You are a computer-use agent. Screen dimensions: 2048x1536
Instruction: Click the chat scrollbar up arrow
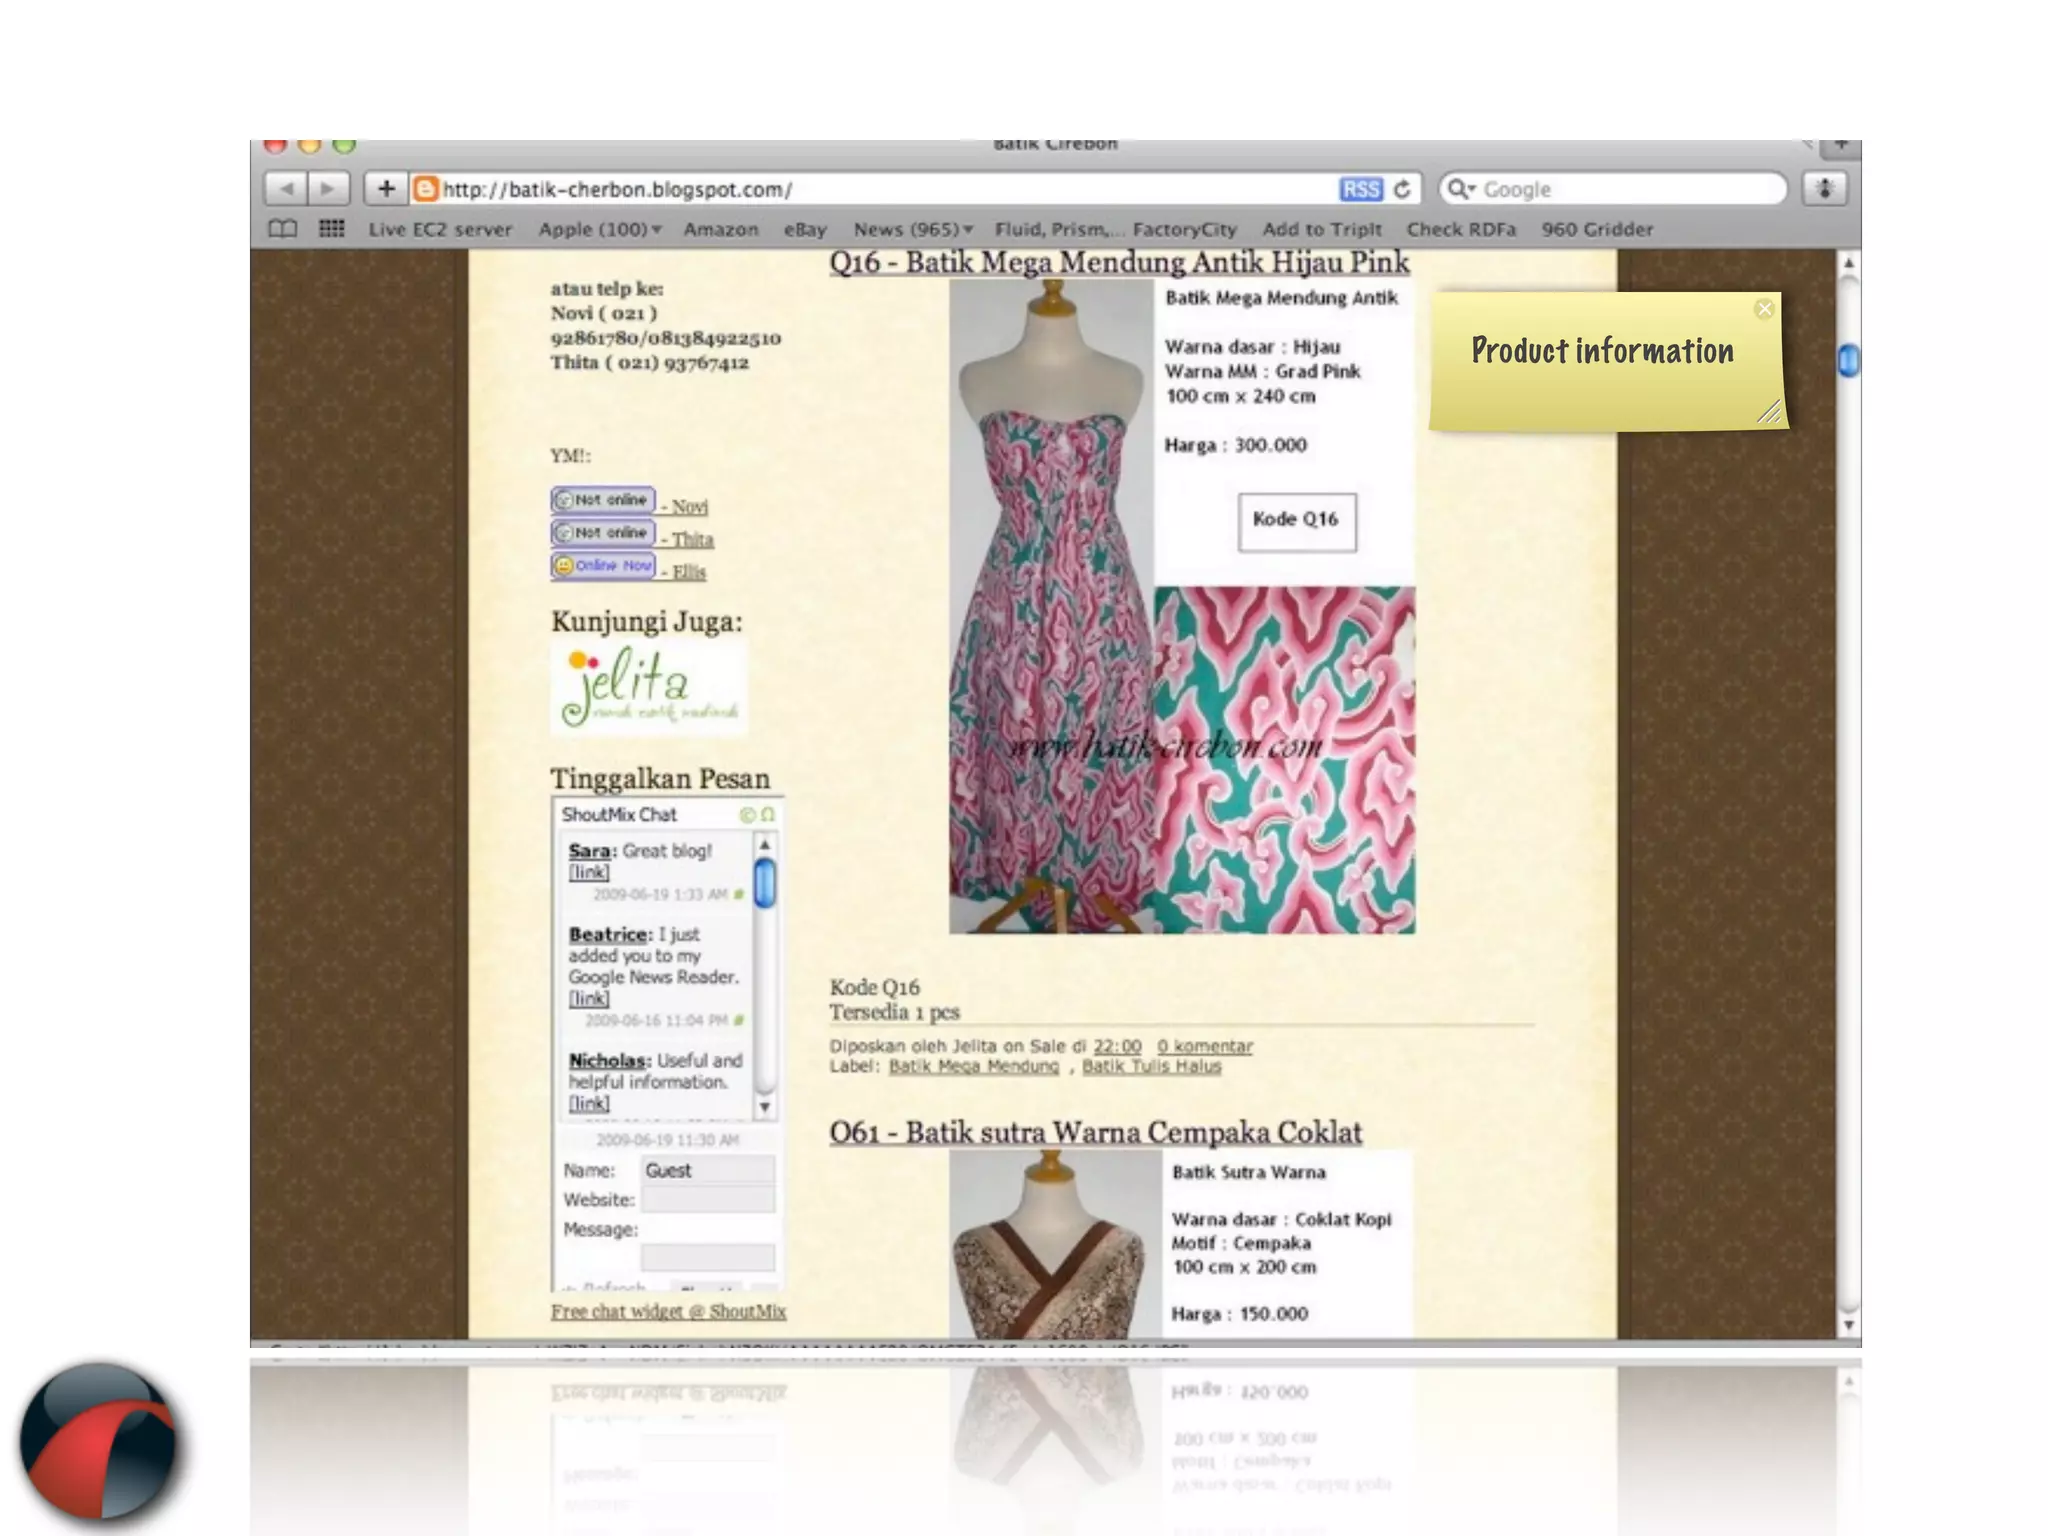pos(765,845)
